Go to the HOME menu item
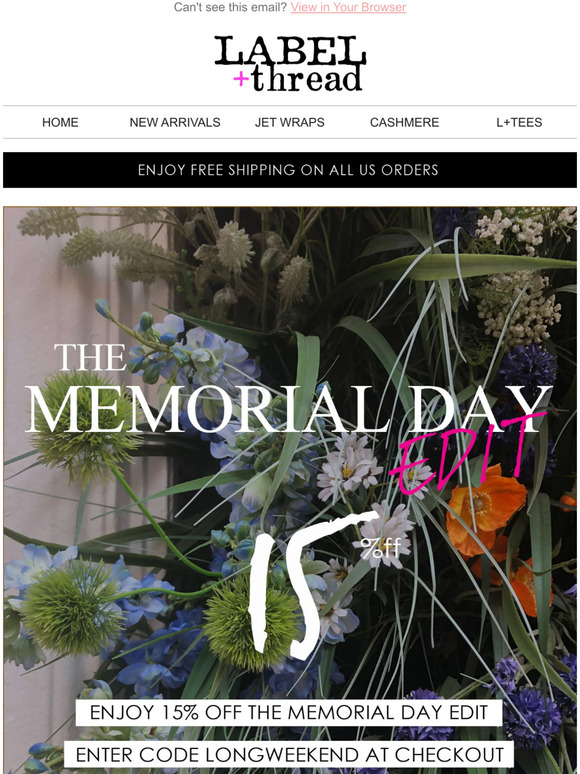 tap(60, 122)
